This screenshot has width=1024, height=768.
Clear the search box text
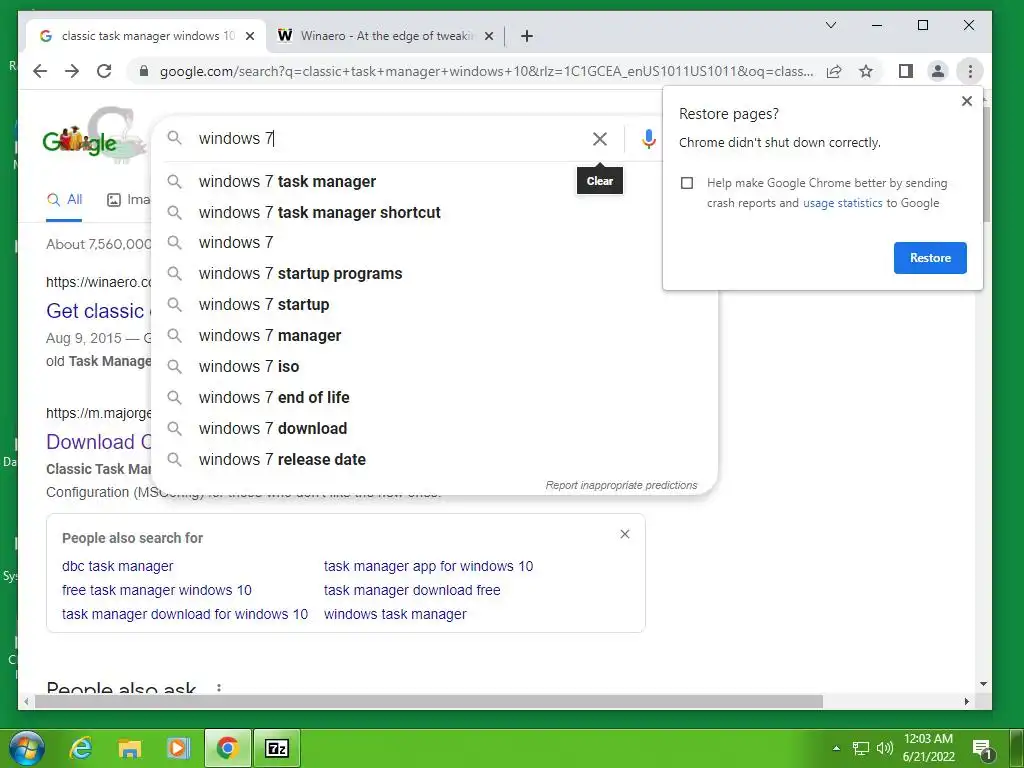[x=600, y=138]
